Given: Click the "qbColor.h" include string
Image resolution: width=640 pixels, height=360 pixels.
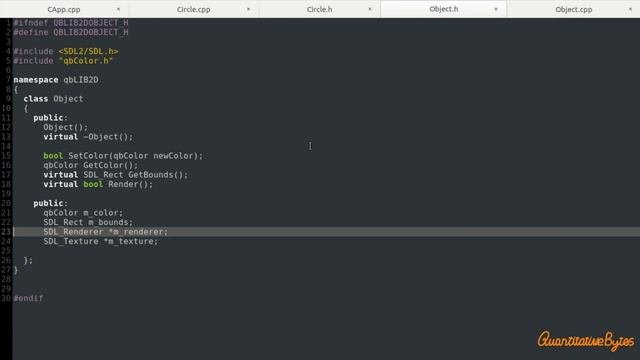Looking at the screenshot, I should tap(86, 61).
